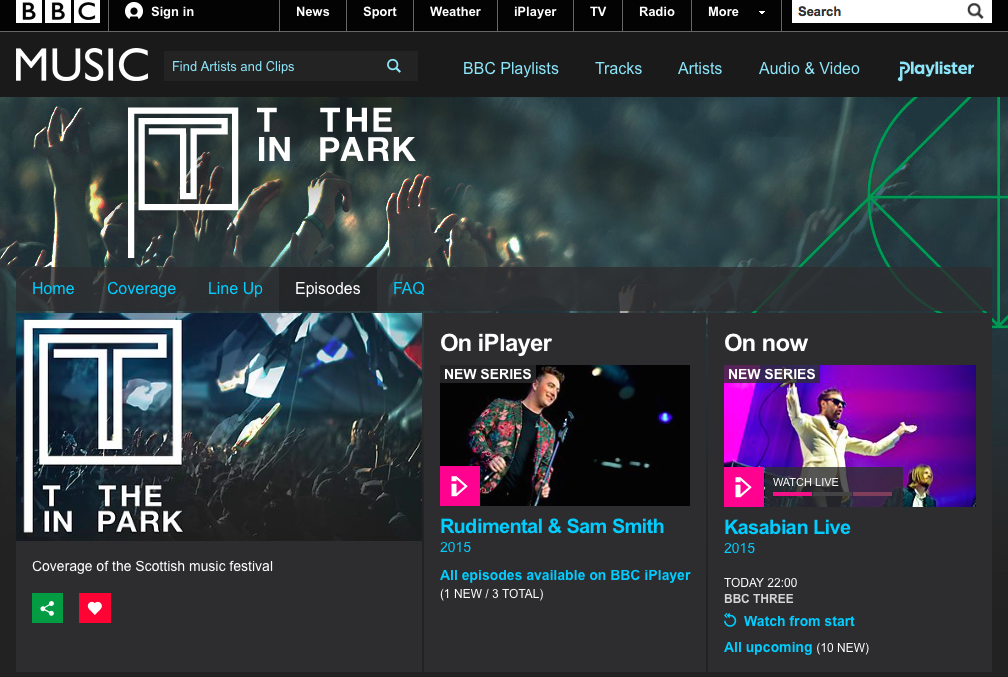Click the pink iPlayer play icon on Rudimental image
This screenshot has width=1008, height=677.
click(x=460, y=486)
